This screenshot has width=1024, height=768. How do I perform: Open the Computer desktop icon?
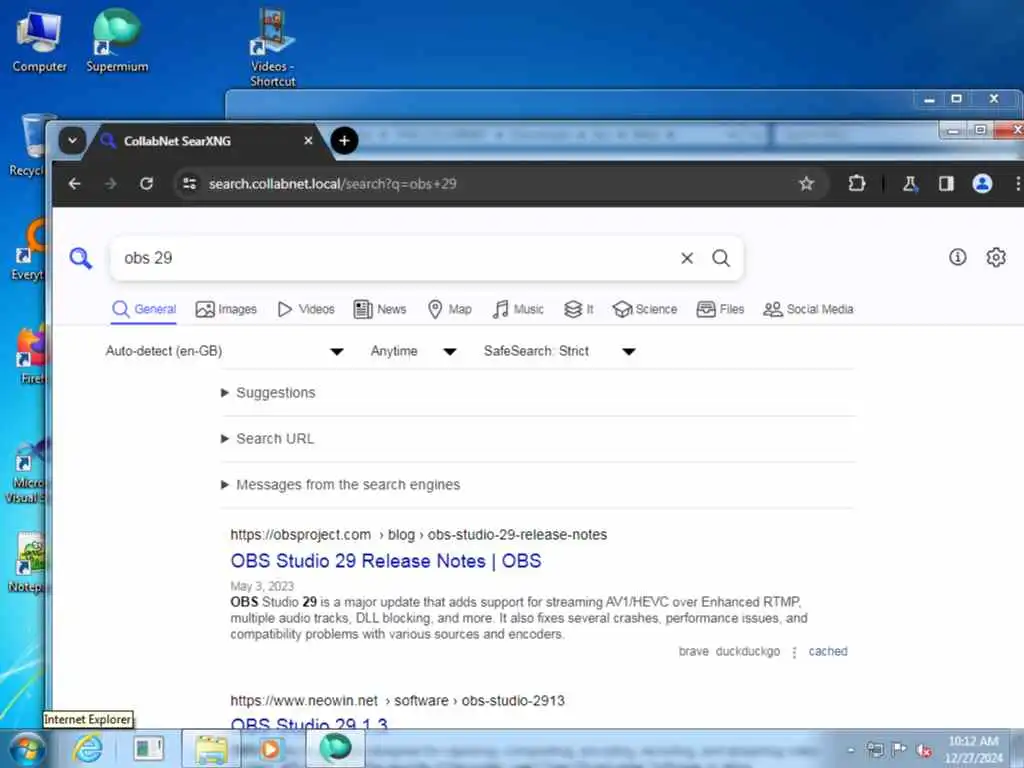click(39, 42)
